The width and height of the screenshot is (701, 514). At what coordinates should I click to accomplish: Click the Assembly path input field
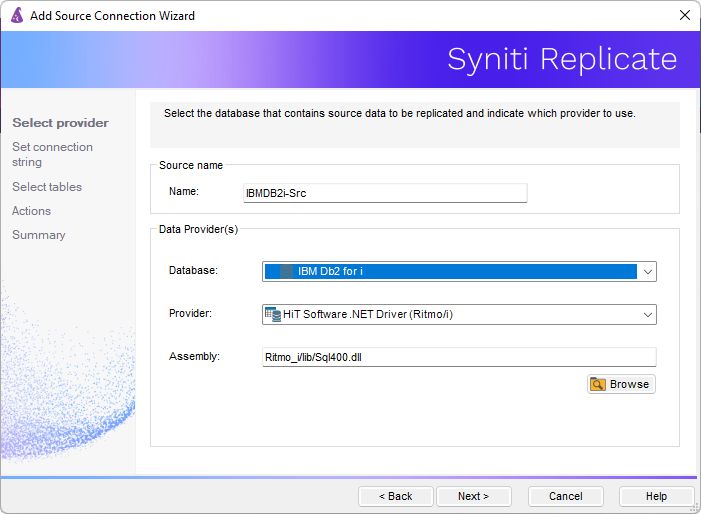point(459,357)
